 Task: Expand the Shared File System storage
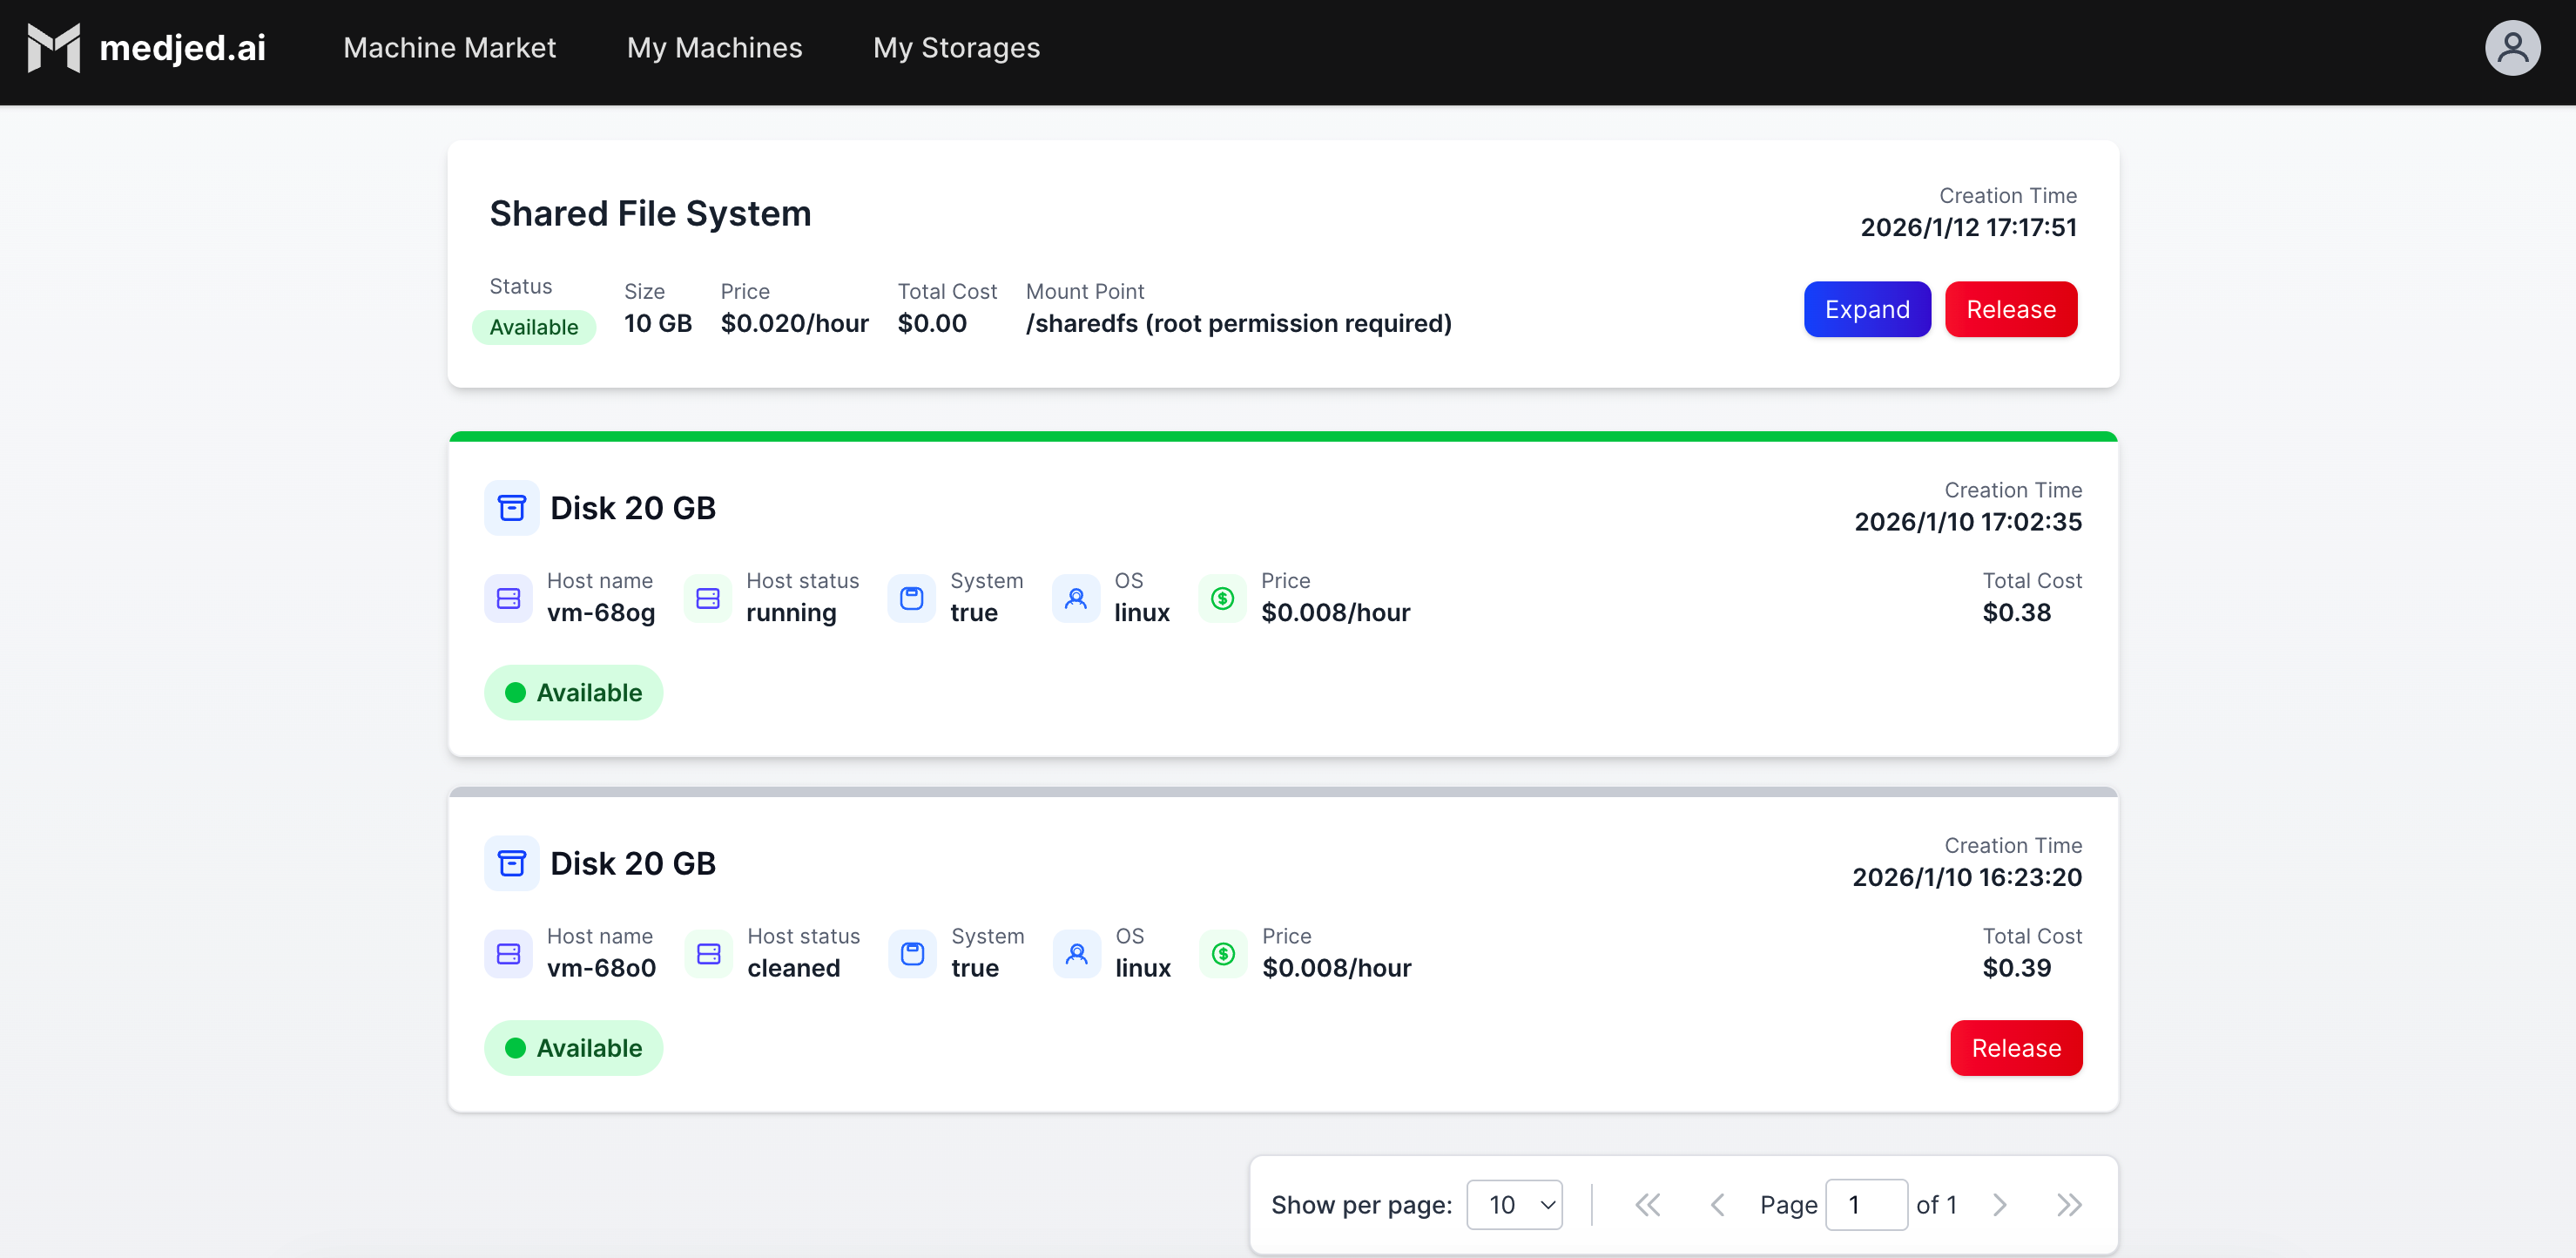coord(1866,309)
